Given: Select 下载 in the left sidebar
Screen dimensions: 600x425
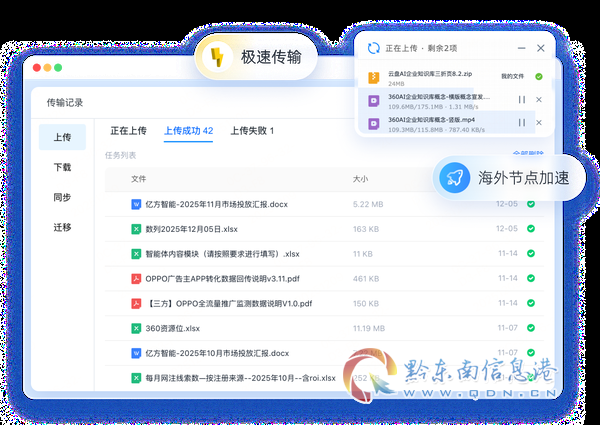Looking at the screenshot, I should [x=62, y=167].
